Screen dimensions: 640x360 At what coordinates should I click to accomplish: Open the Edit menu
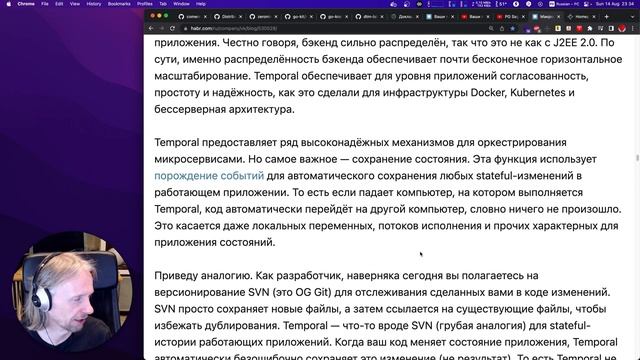(x=59, y=4)
